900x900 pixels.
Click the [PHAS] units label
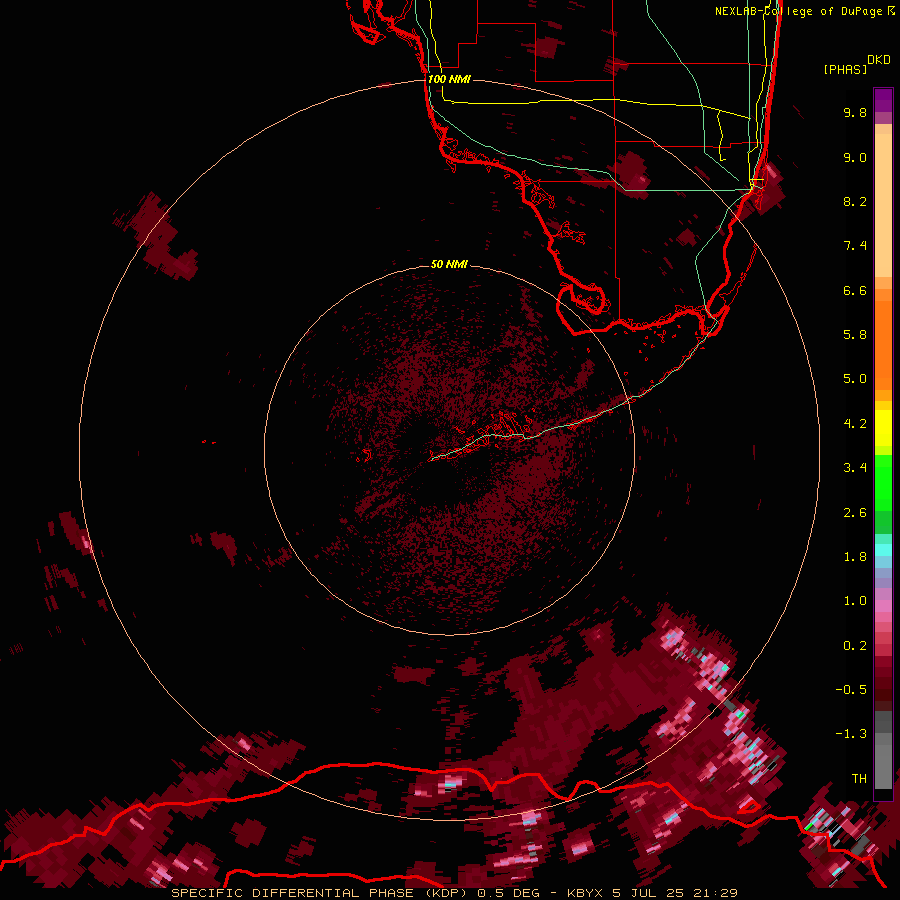click(x=845, y=69)
